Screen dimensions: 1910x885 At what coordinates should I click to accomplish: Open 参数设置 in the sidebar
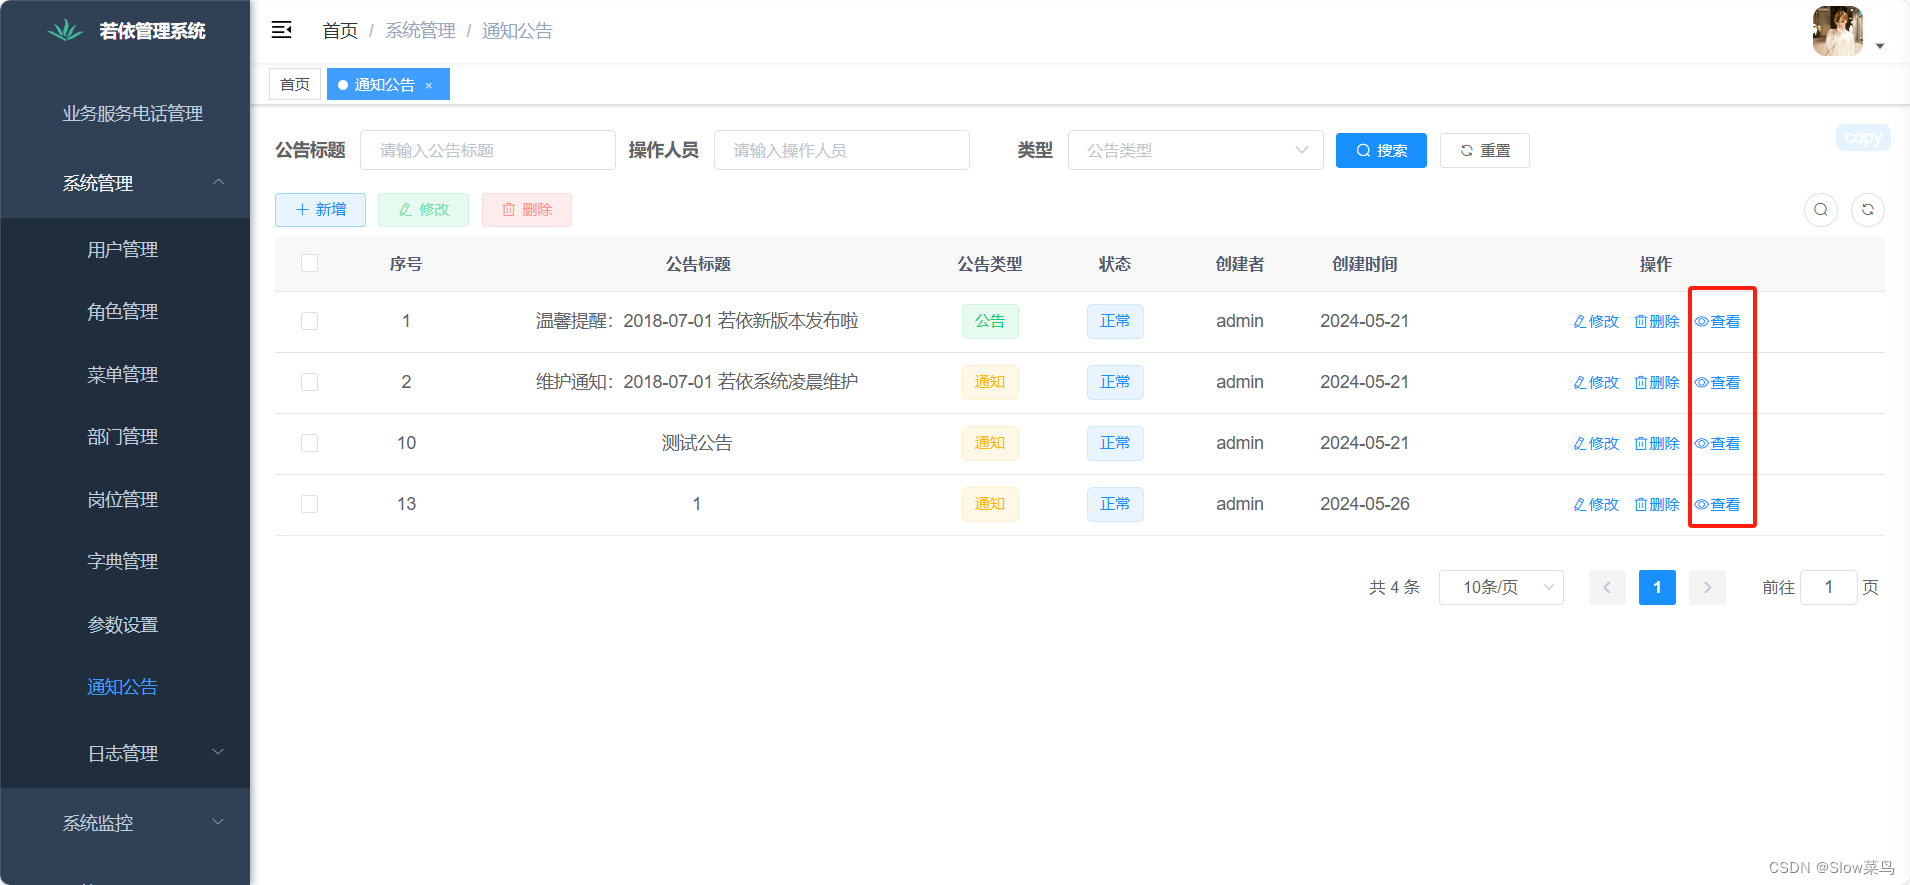pyautogui.click(x=125, y=624)
